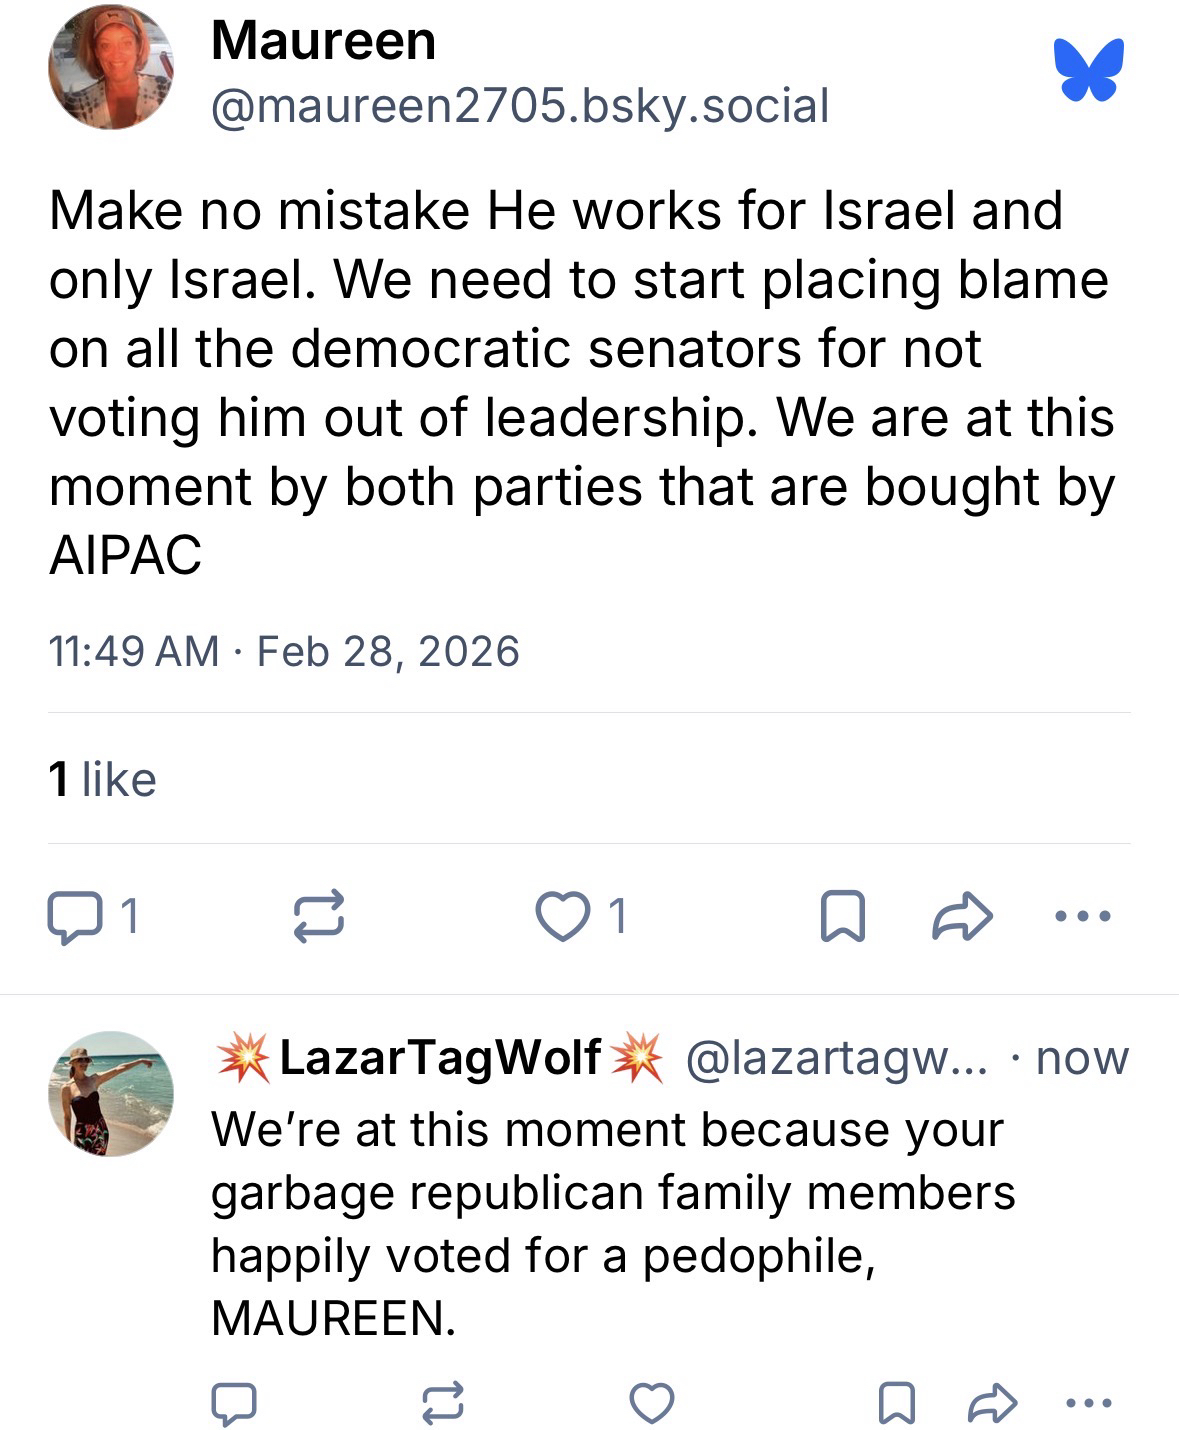Open three-dot menu on LazarTagWolf's reply

(1089, 1403)
